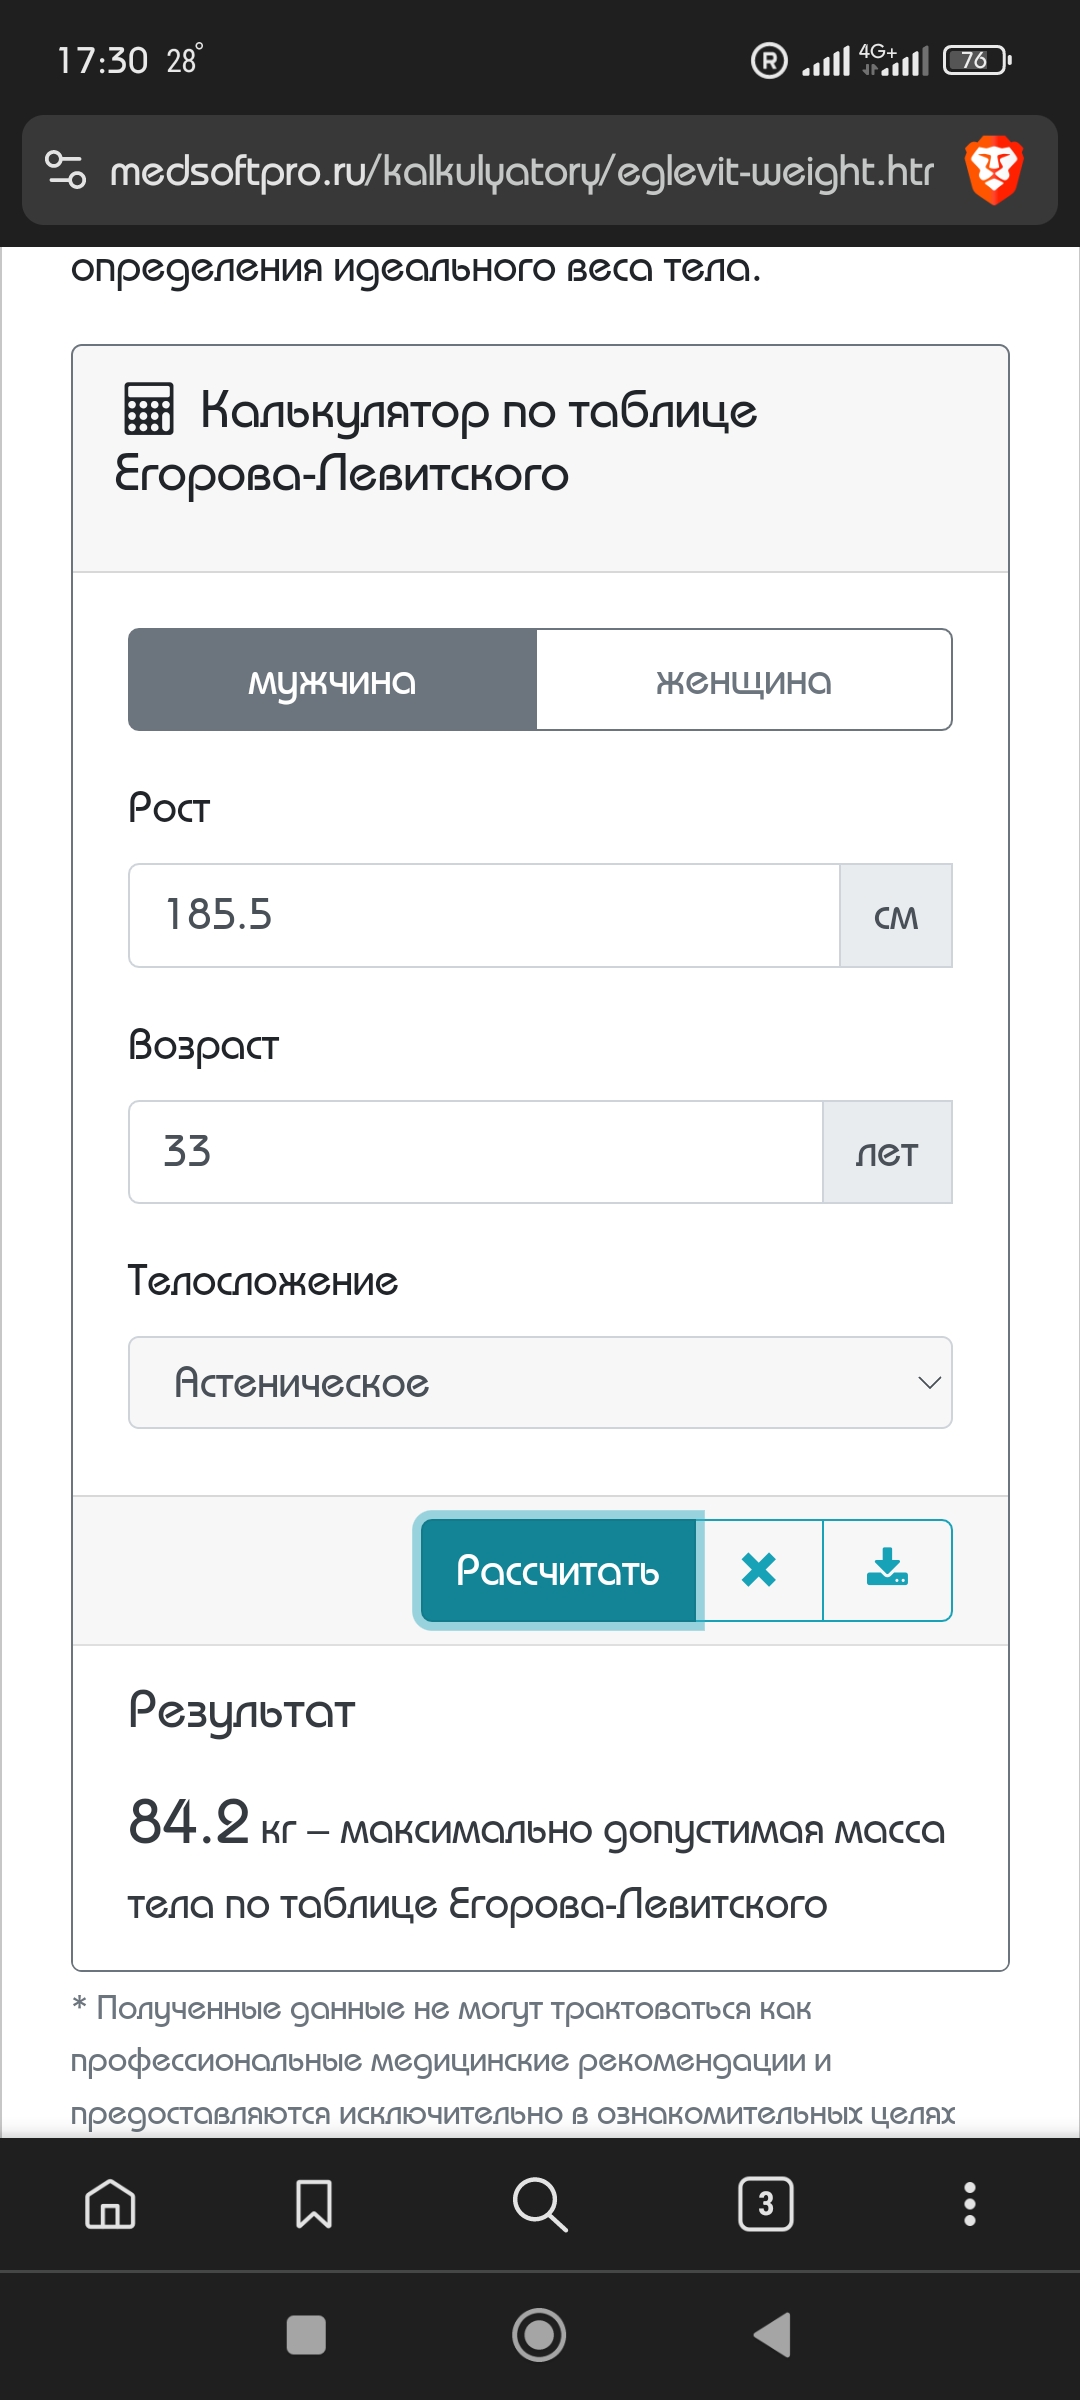Screen dimensions: 1080x2400
Task: Tap the Brave Shields lion icon
Action: (x=993, y=169)
